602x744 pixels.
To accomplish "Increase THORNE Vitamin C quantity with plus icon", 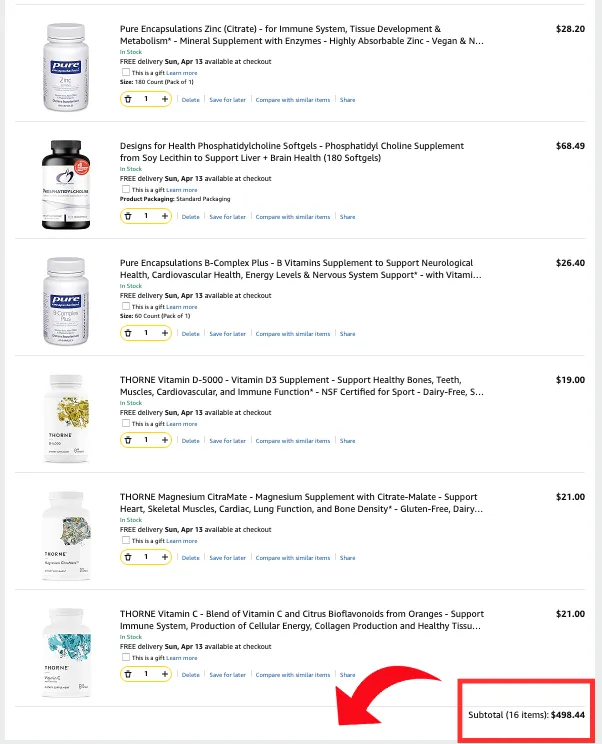I will point(165,674).
